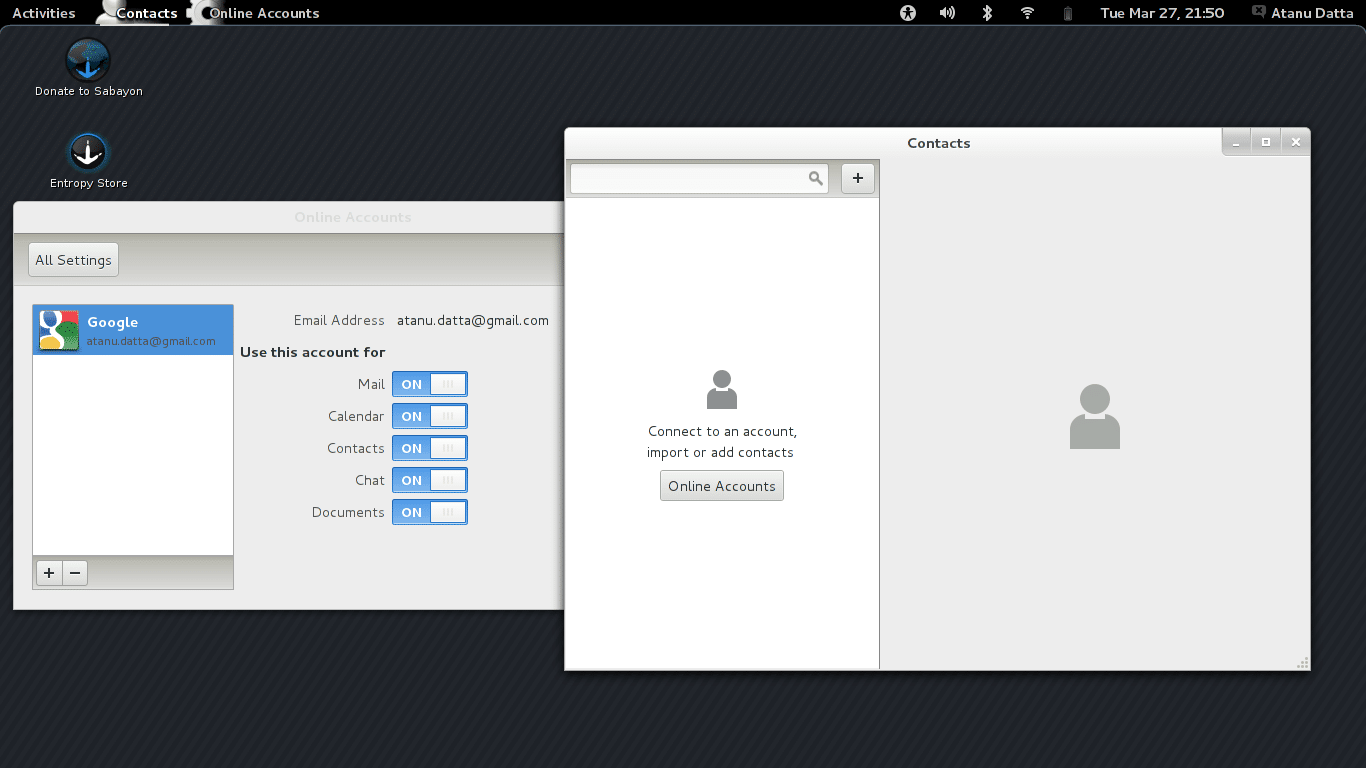
Task: Add a new contact with plus button
Action: pos(857,178)
